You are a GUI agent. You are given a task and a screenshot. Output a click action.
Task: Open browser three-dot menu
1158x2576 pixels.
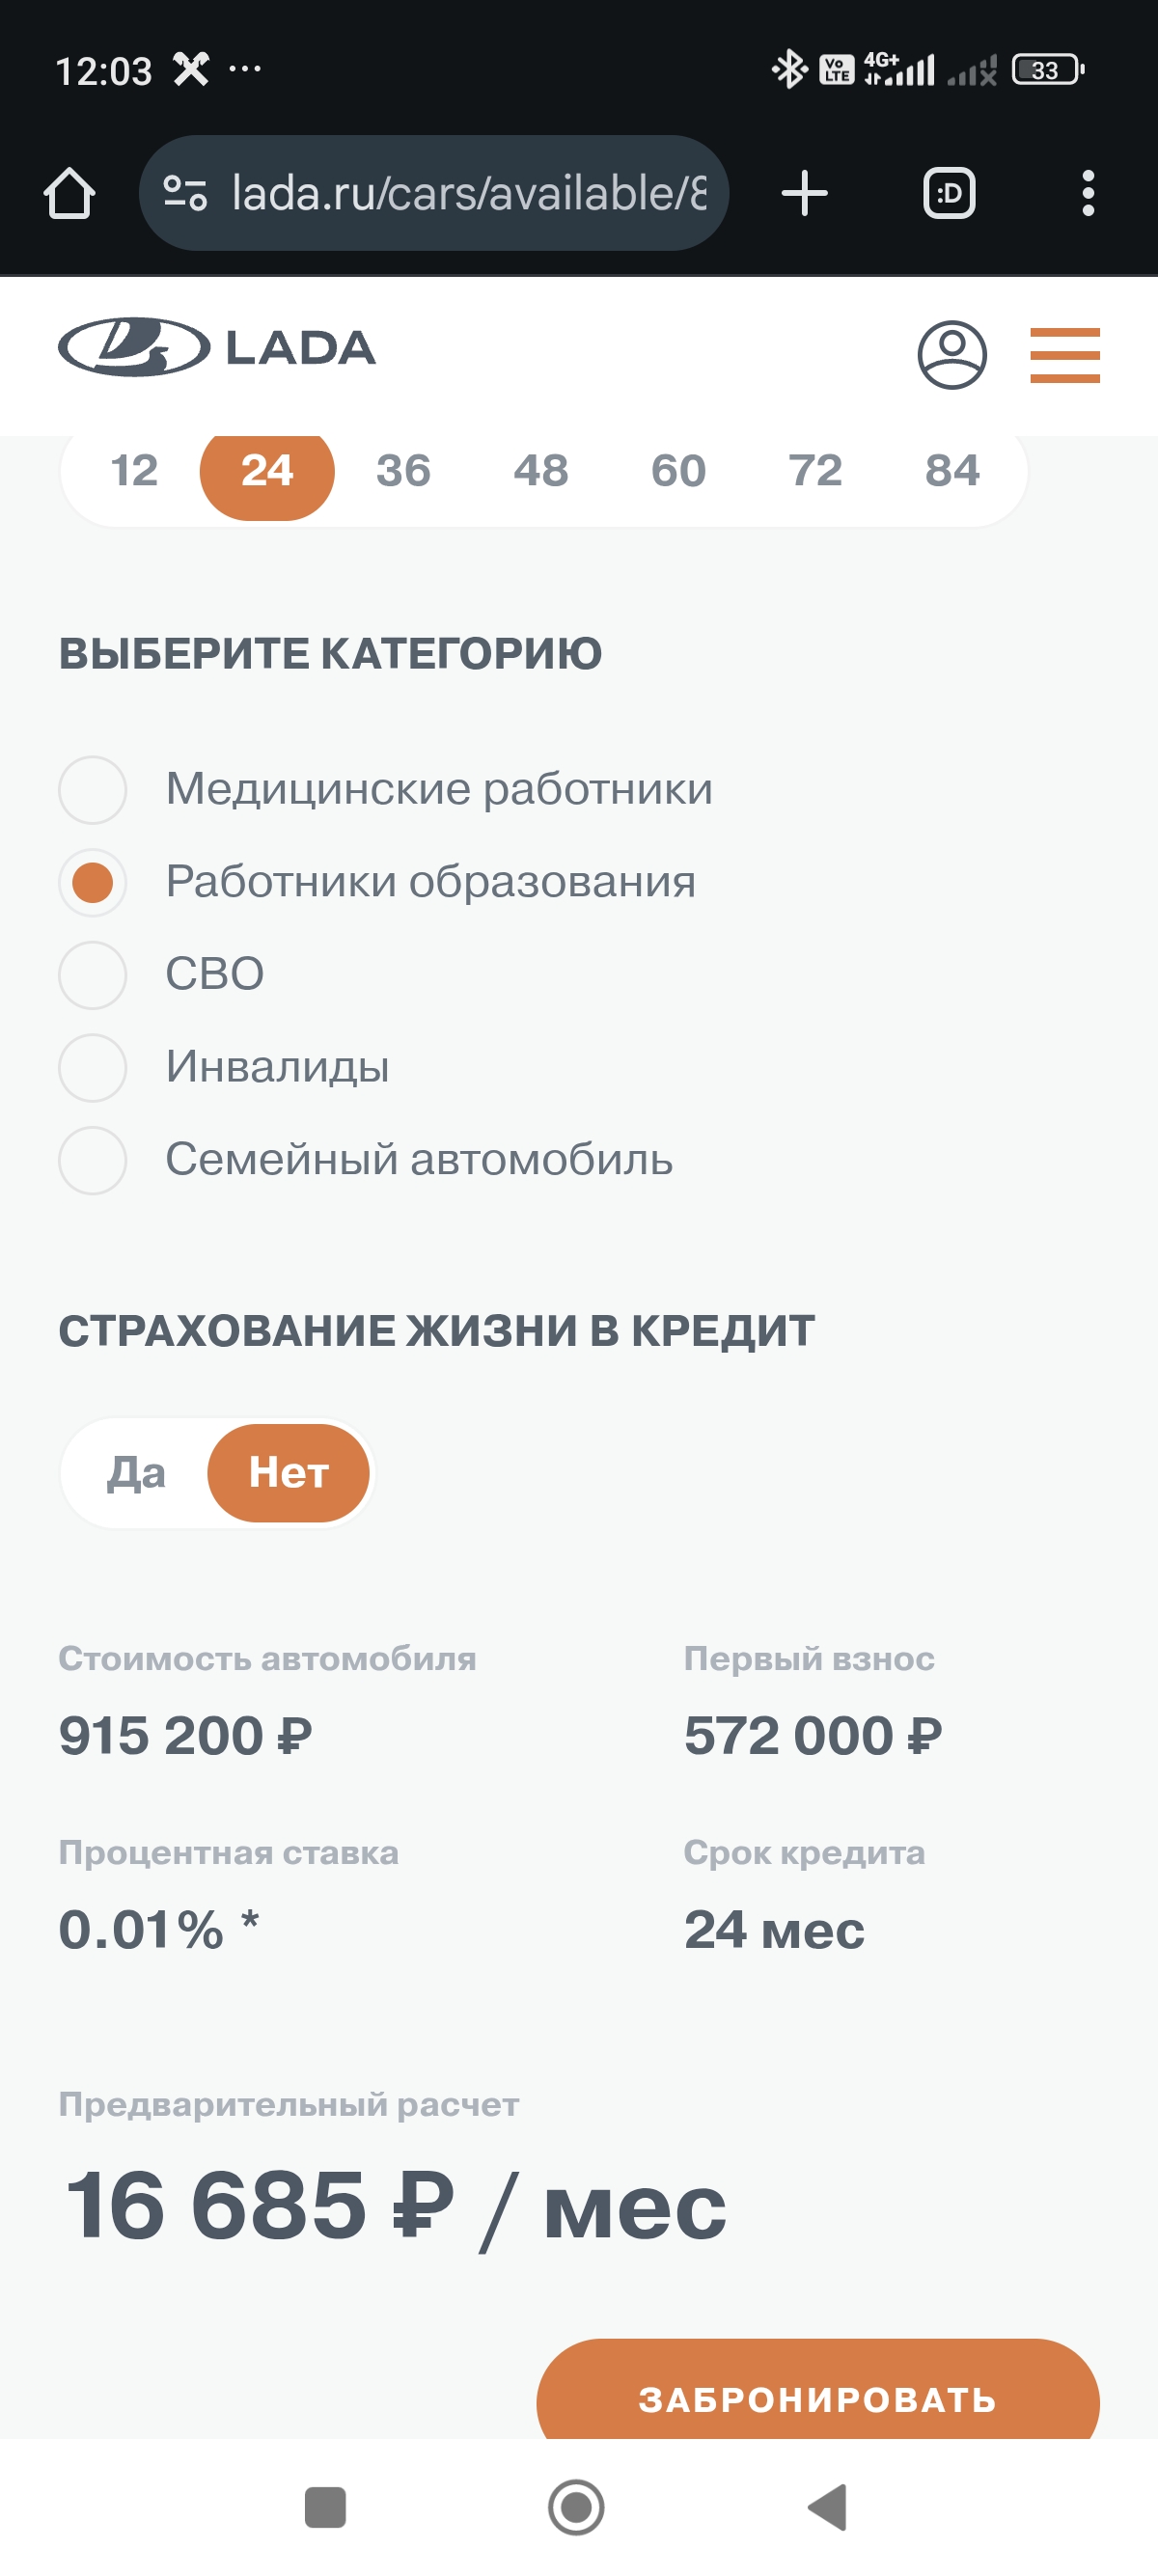point(1088,193)
